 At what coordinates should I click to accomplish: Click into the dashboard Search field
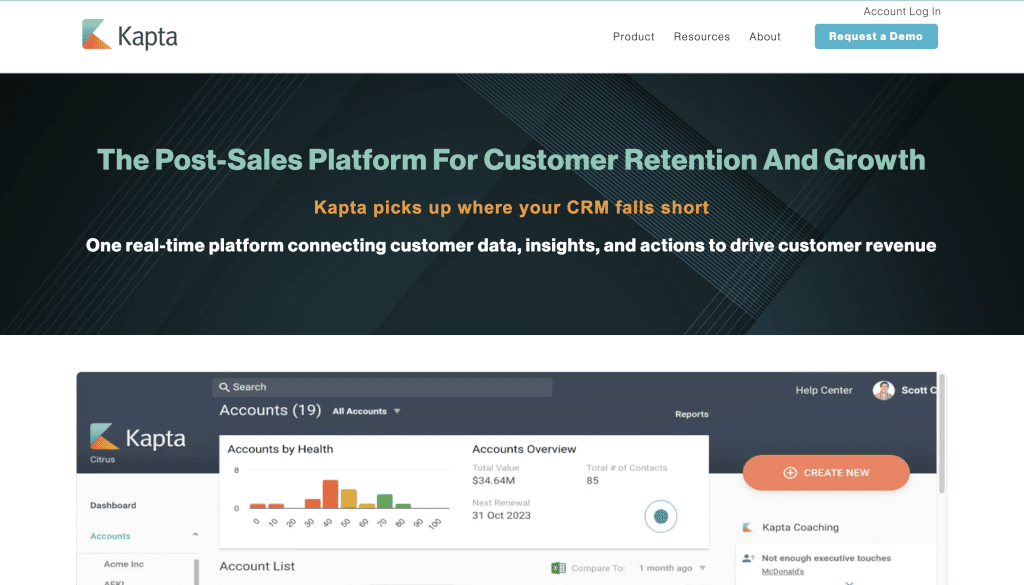pos(382,387)
